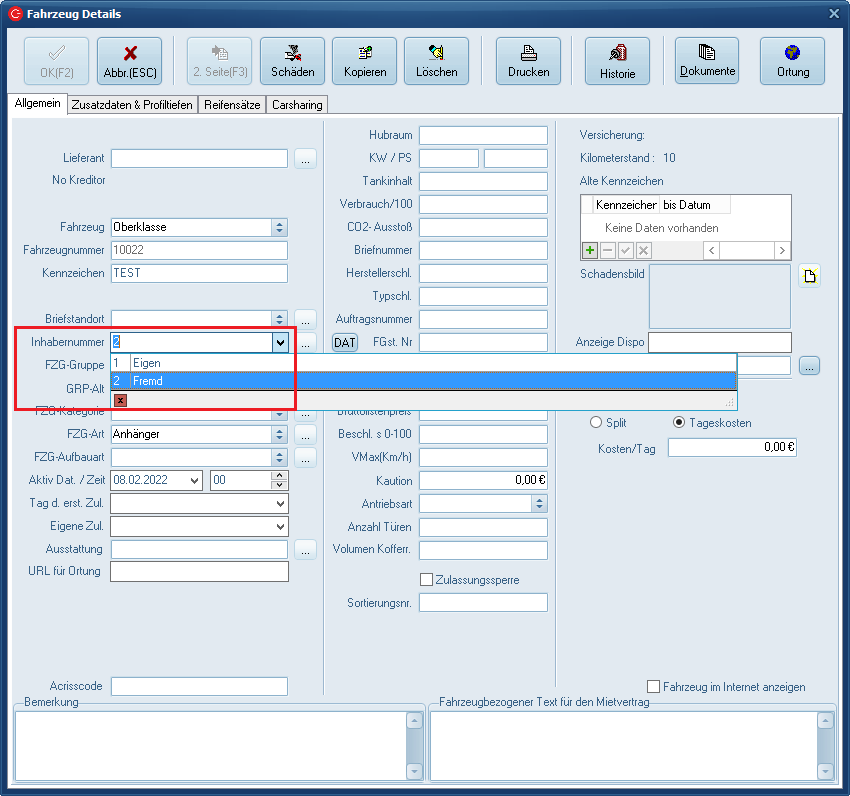Screen dimensions: 850x796
Task: Enable the Zulassungssperre checkbox
Action: point(427,580)
